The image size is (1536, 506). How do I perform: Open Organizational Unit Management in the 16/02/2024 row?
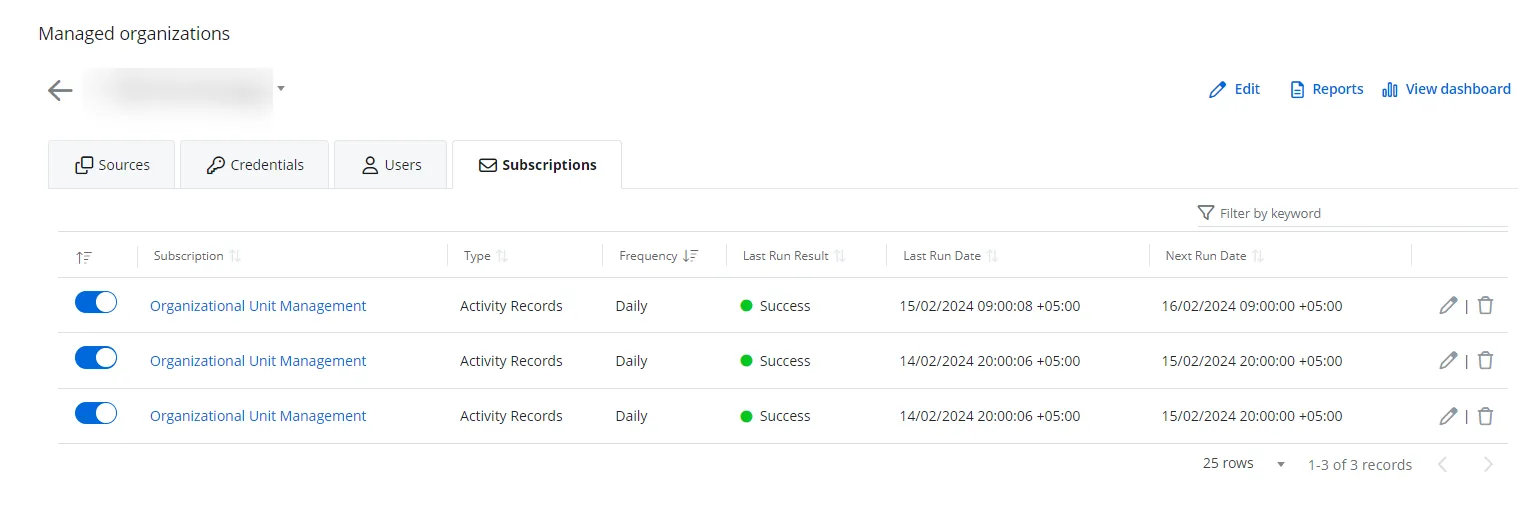click(x=258, y=306)
